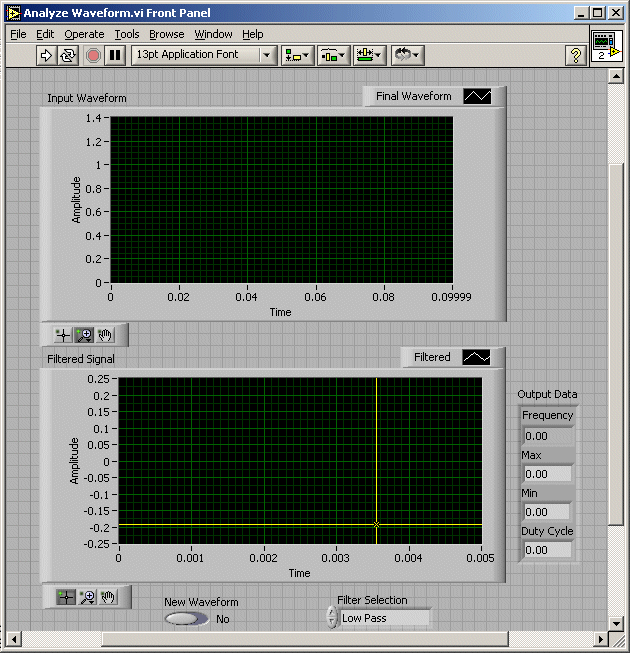Toggle the New Waveform switch
The width and height of the screenshot is (630, 653).
pyautogui.click(x=187, y=619)
